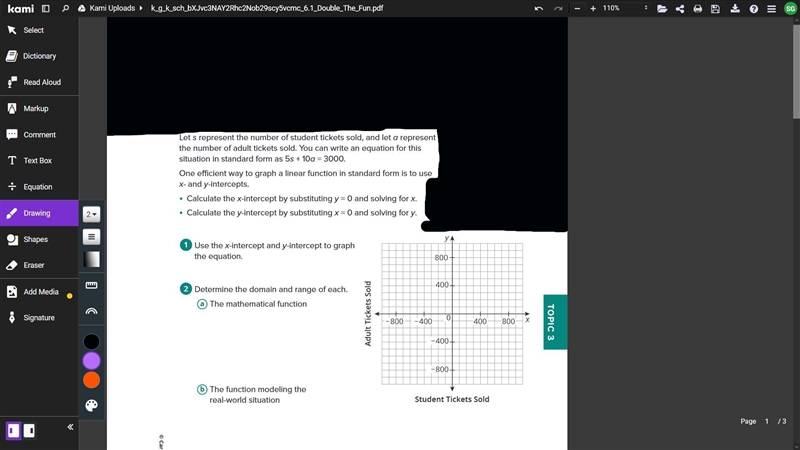This screenshot has width=800, height=450.
Task: Pick the black color swatch
Action: (91, 342)
